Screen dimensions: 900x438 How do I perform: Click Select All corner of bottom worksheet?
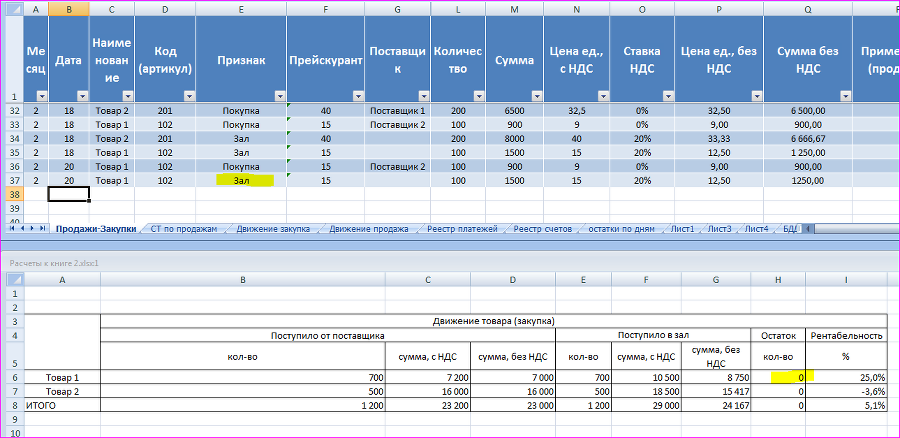(x=14, y=278)
